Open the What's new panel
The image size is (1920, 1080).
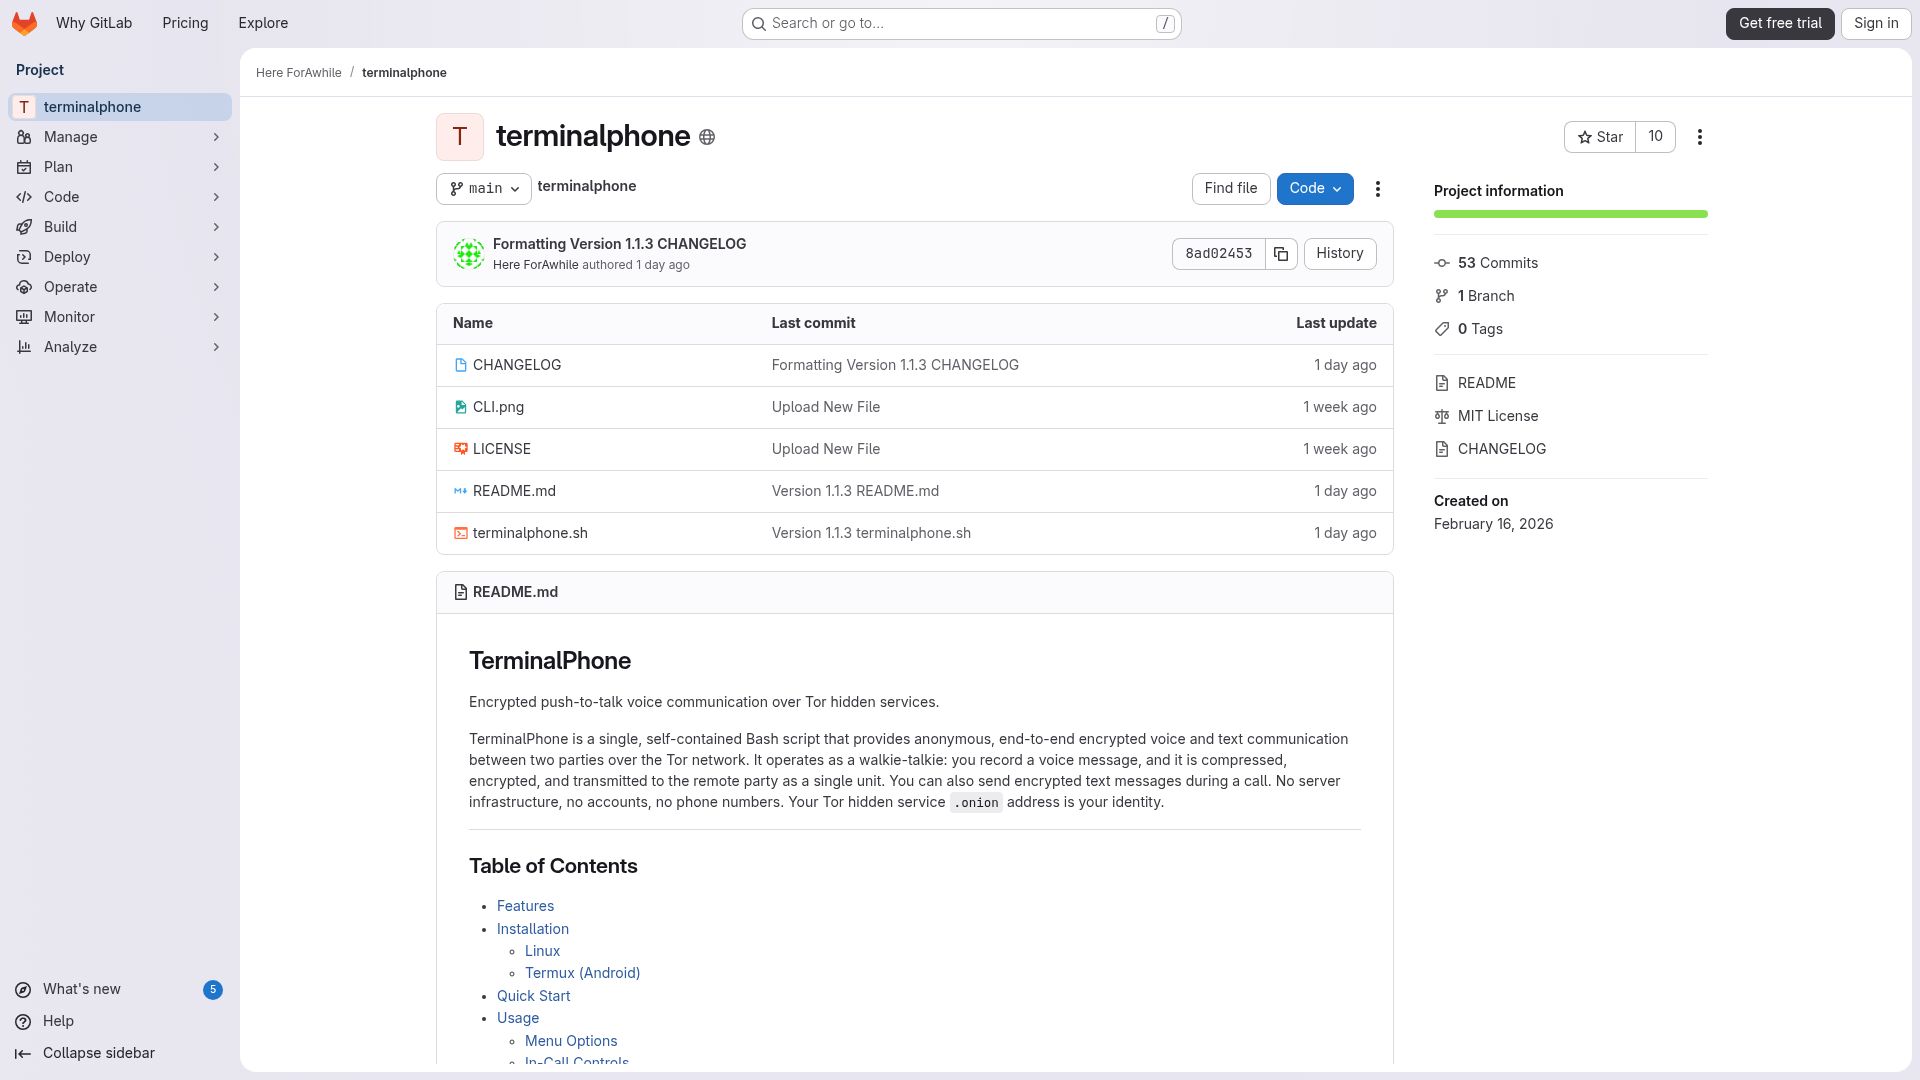click(120, 989)
